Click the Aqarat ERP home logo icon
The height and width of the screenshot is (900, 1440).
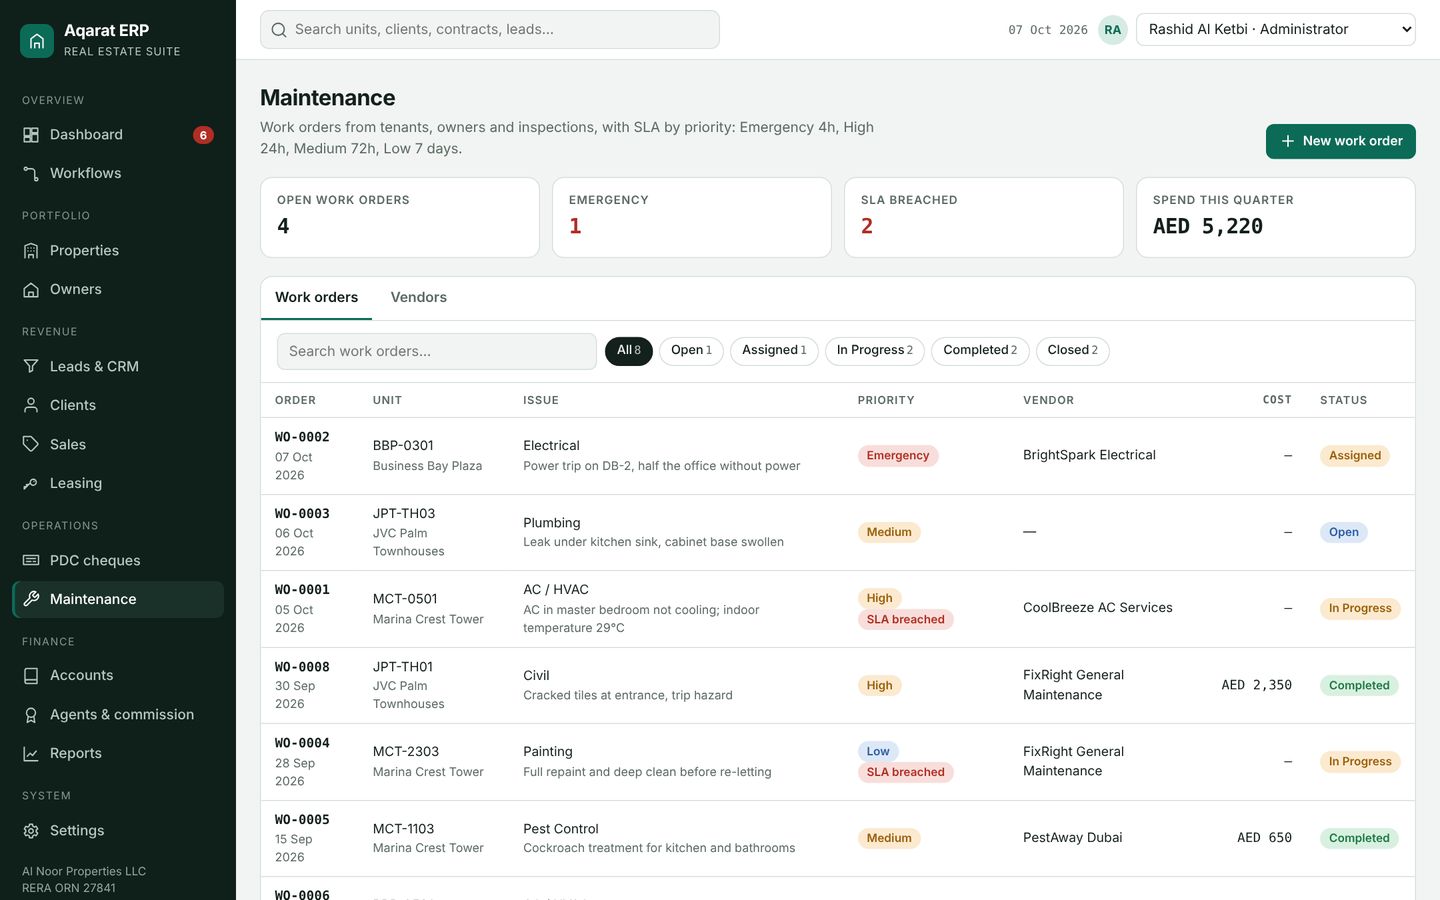(x=37, y=41)
